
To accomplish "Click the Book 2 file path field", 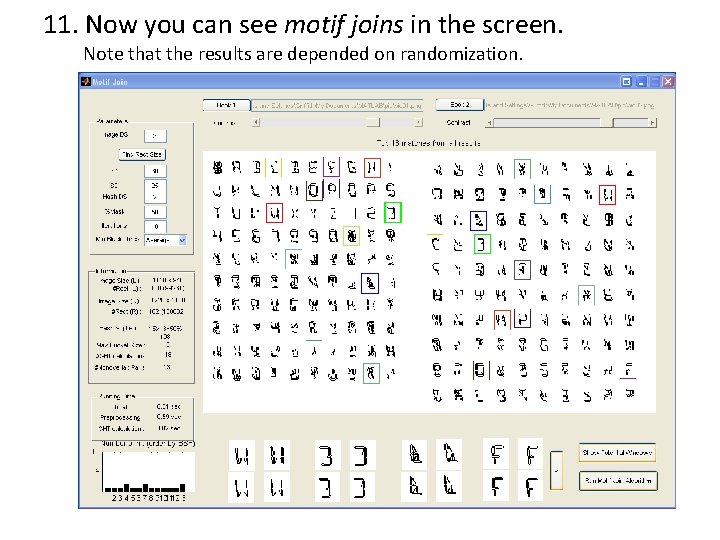I will (570, 105).
